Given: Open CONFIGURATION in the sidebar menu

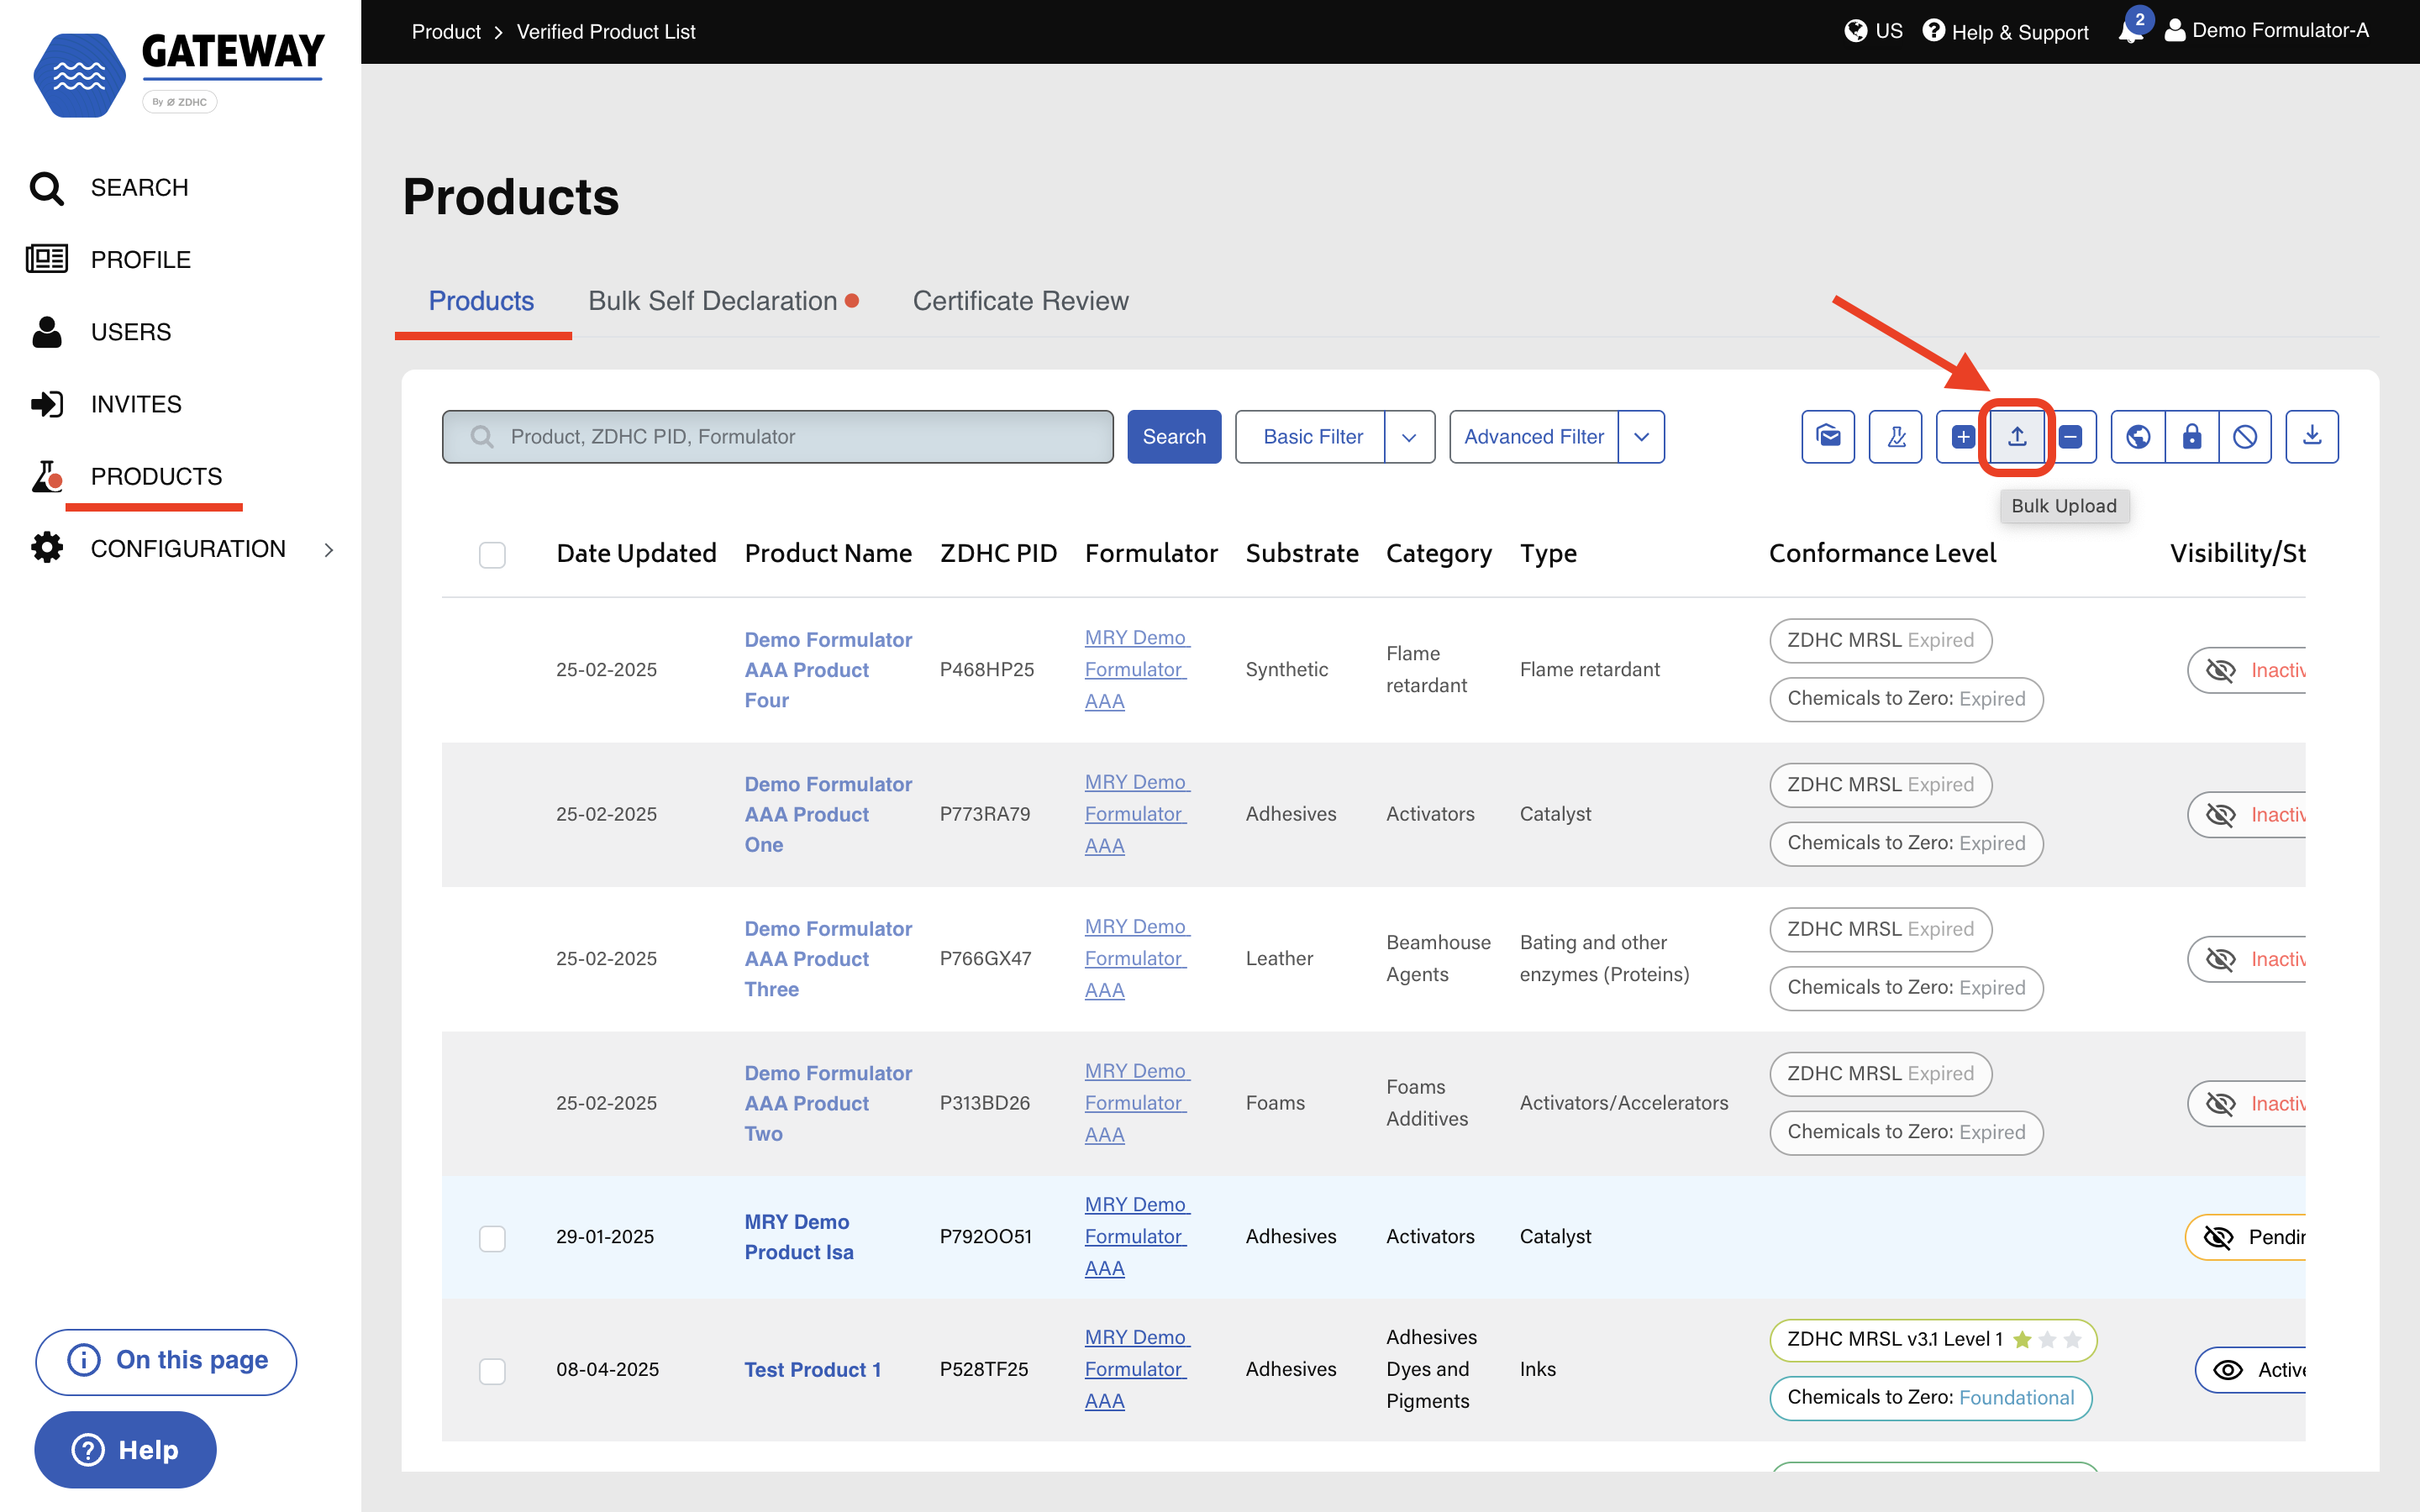Looking at the screenshot, I should tap(188, 549).
